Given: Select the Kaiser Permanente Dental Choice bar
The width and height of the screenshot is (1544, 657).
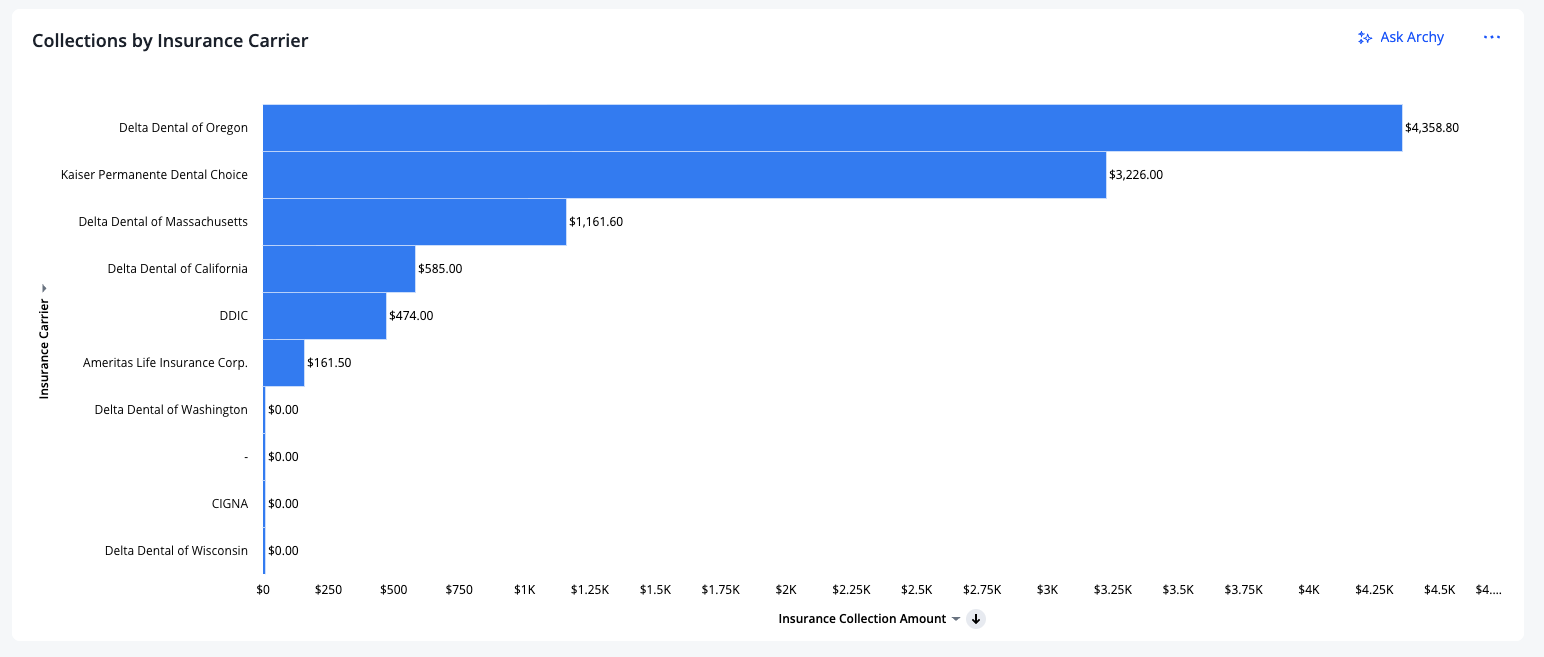Looking at the screenshot, I should pos(684,175).
